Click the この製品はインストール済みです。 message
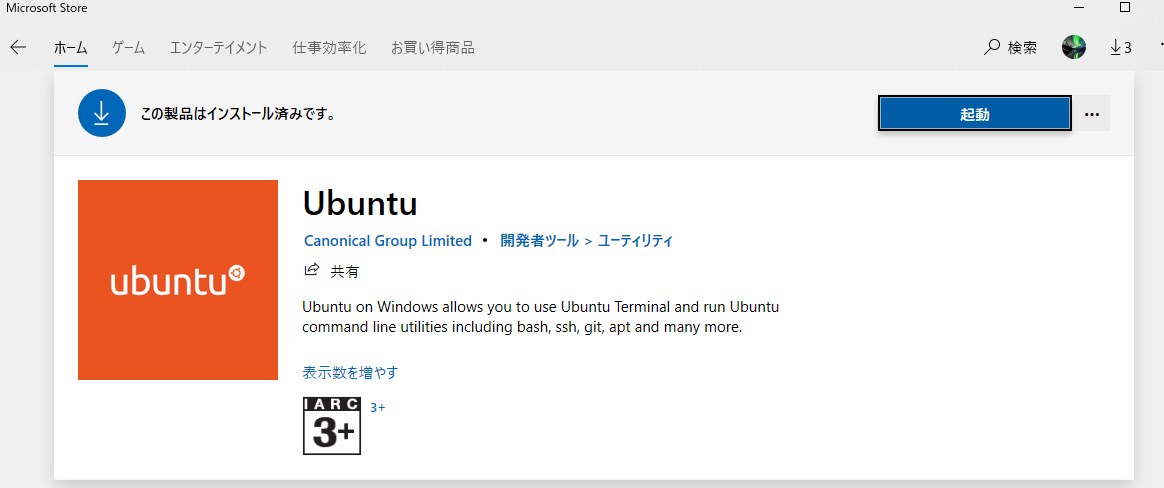 pos(238,114)
